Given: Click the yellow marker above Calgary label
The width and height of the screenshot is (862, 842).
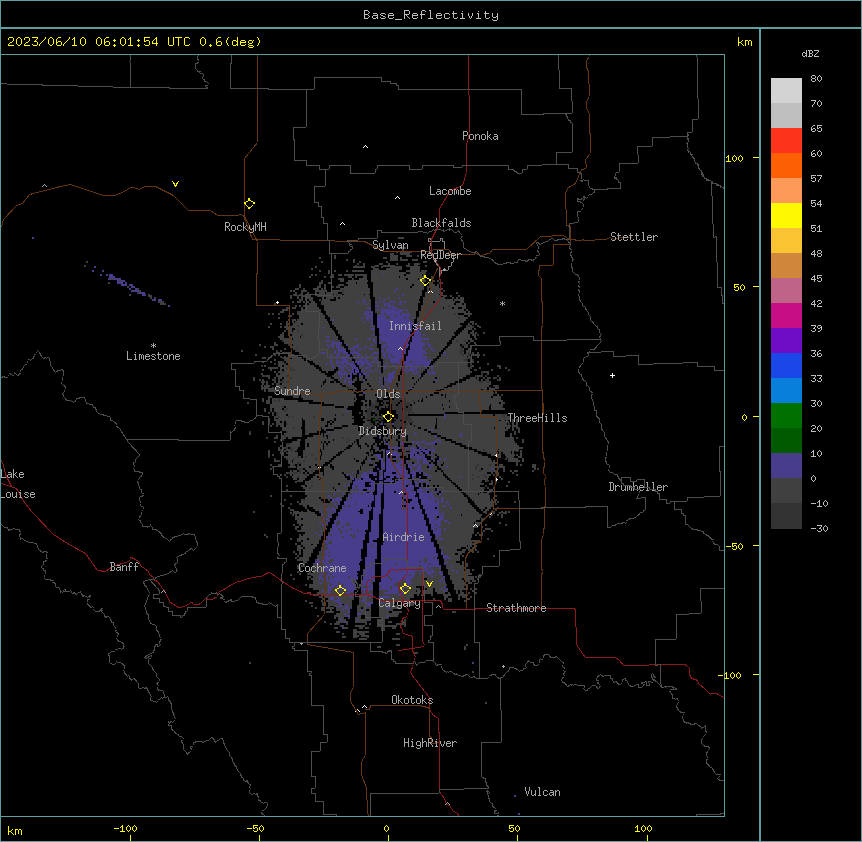Looking at the screenshot, I should tap(405, 589).
